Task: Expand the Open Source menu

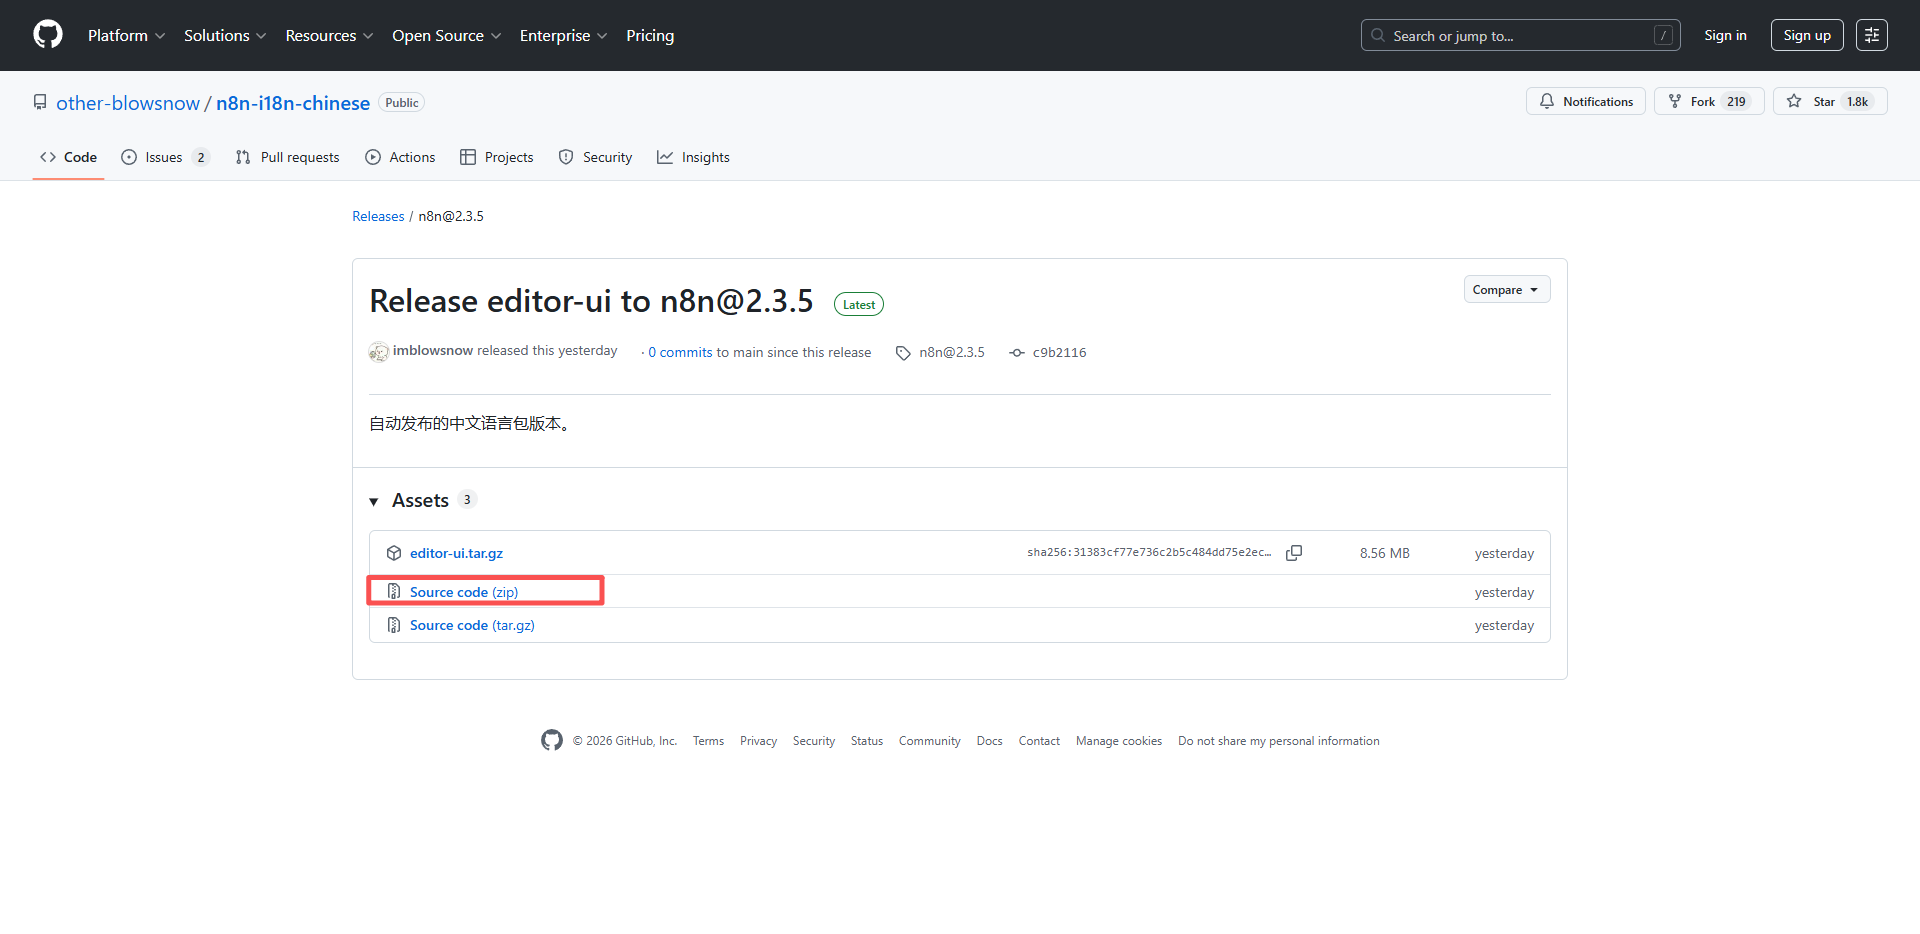Action: [x=446, y=35]
